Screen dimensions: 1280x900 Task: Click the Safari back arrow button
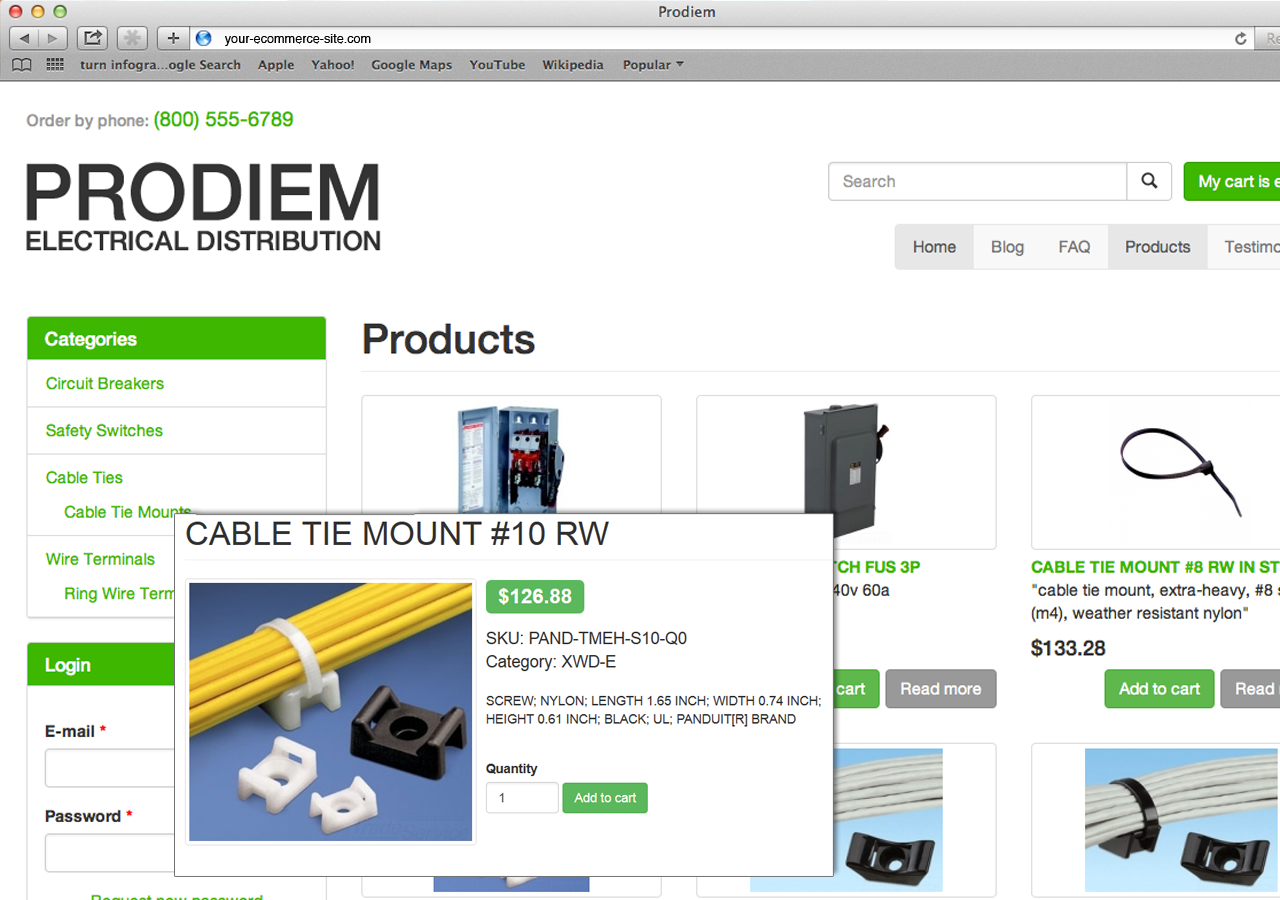coord(24,38)
